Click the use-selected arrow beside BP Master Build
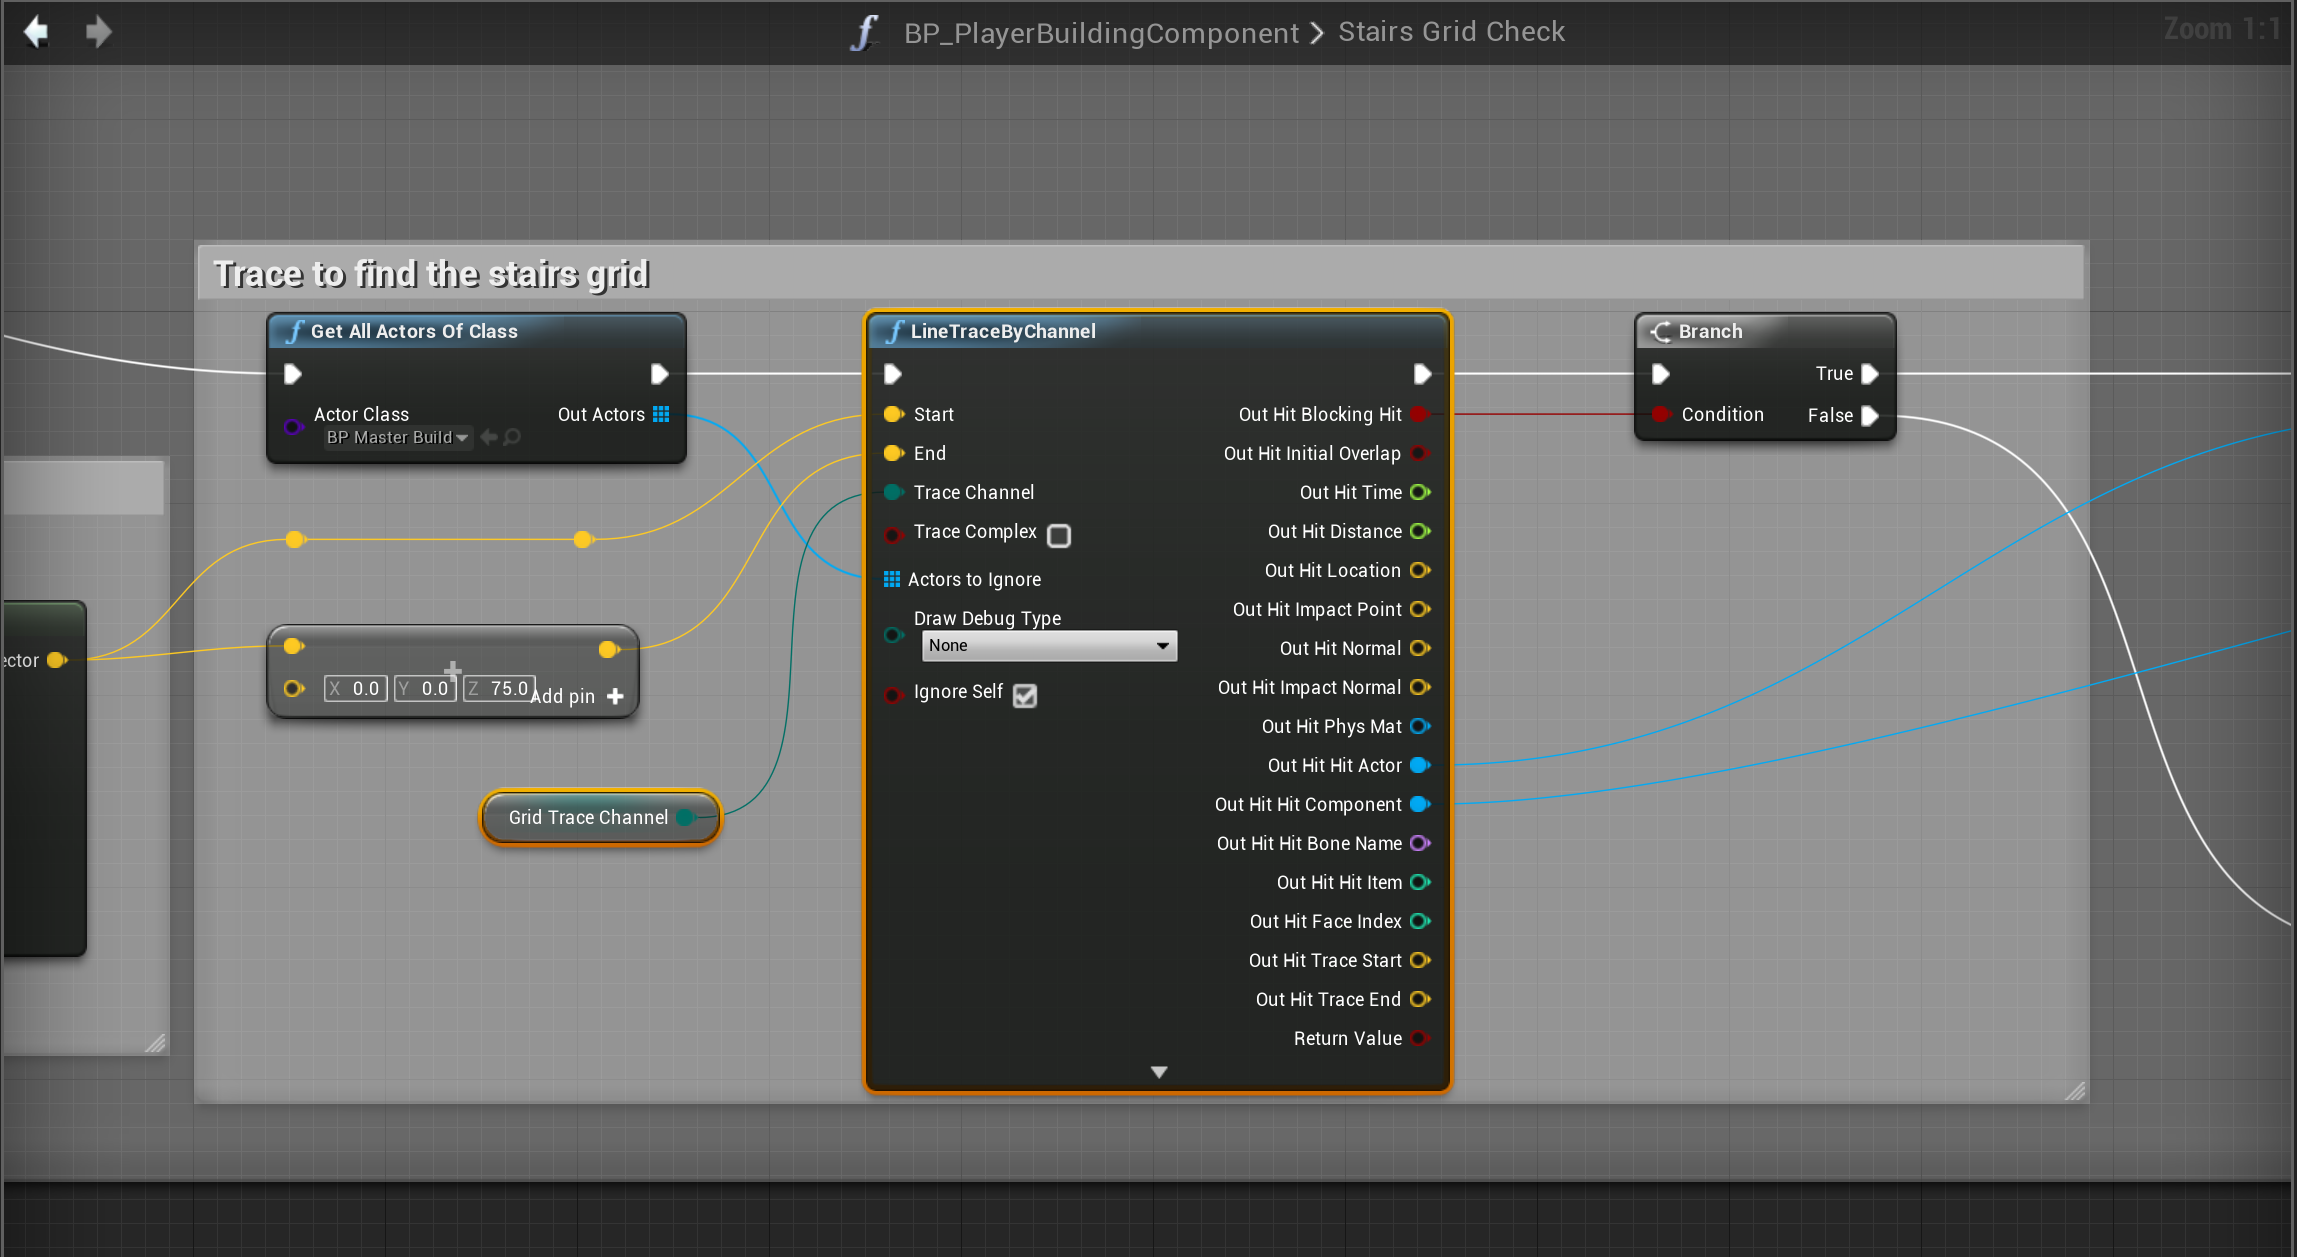2297x1257 pixels. point(489,437)
